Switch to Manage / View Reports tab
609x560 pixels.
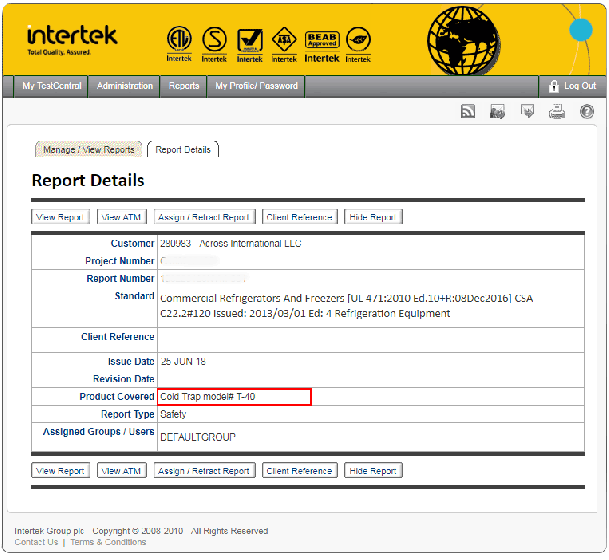pos(89,150)
